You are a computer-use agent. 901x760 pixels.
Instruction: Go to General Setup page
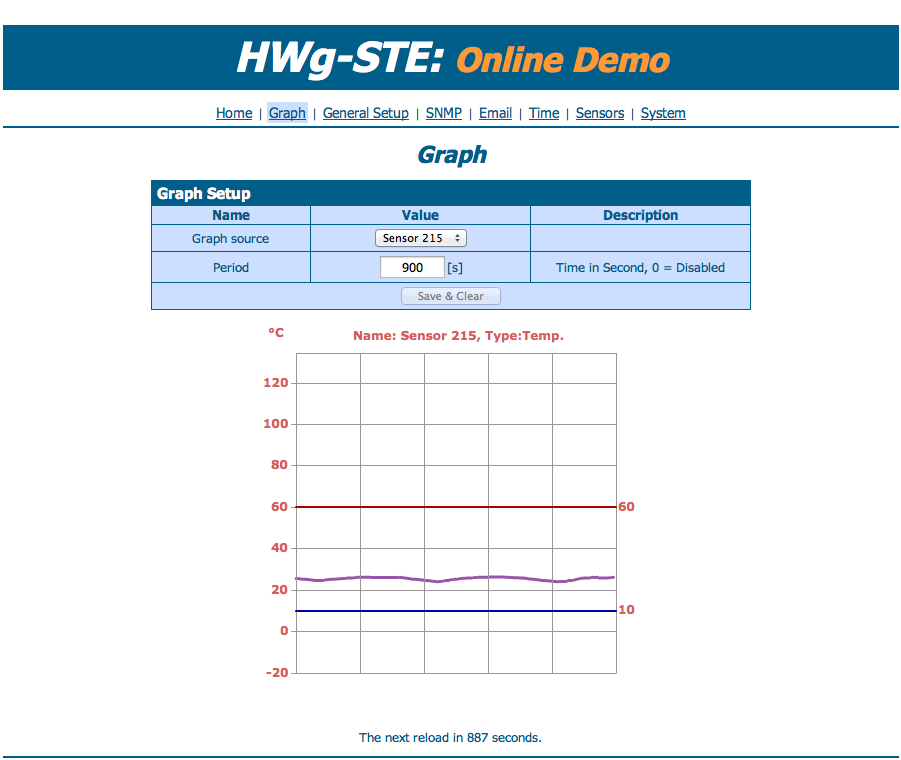(x=365, y=113)
